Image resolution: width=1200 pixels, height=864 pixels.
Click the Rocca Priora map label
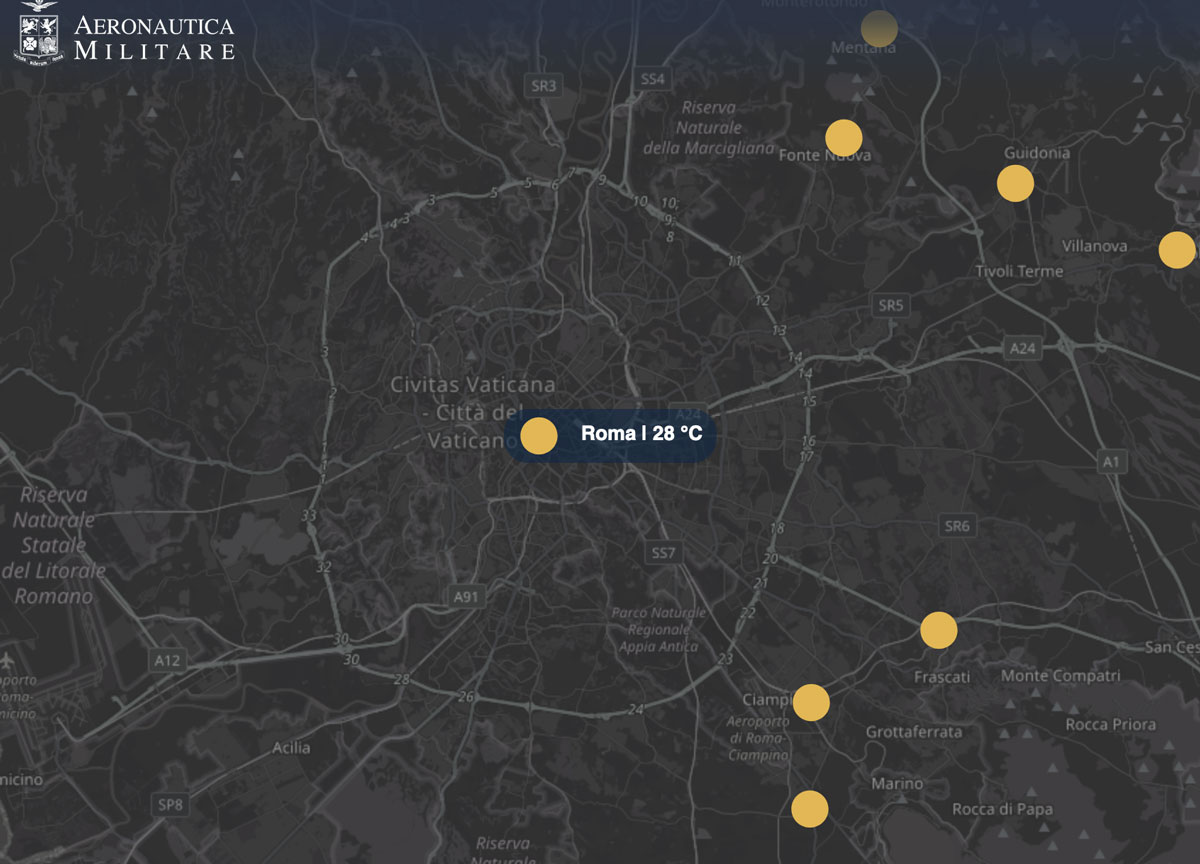point(1110,724)
